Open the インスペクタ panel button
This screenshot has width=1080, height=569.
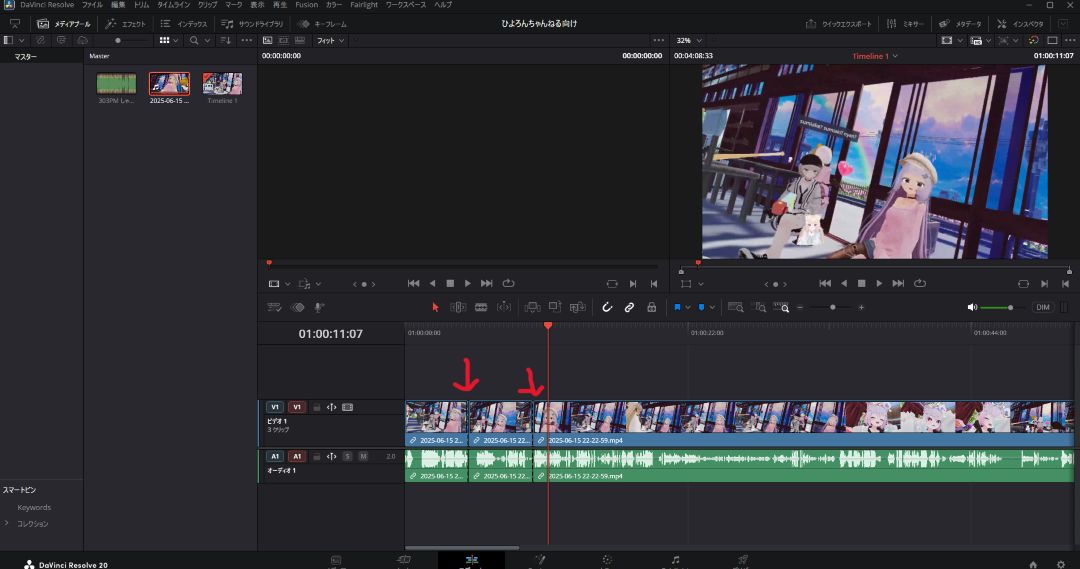coord(1021,23)
